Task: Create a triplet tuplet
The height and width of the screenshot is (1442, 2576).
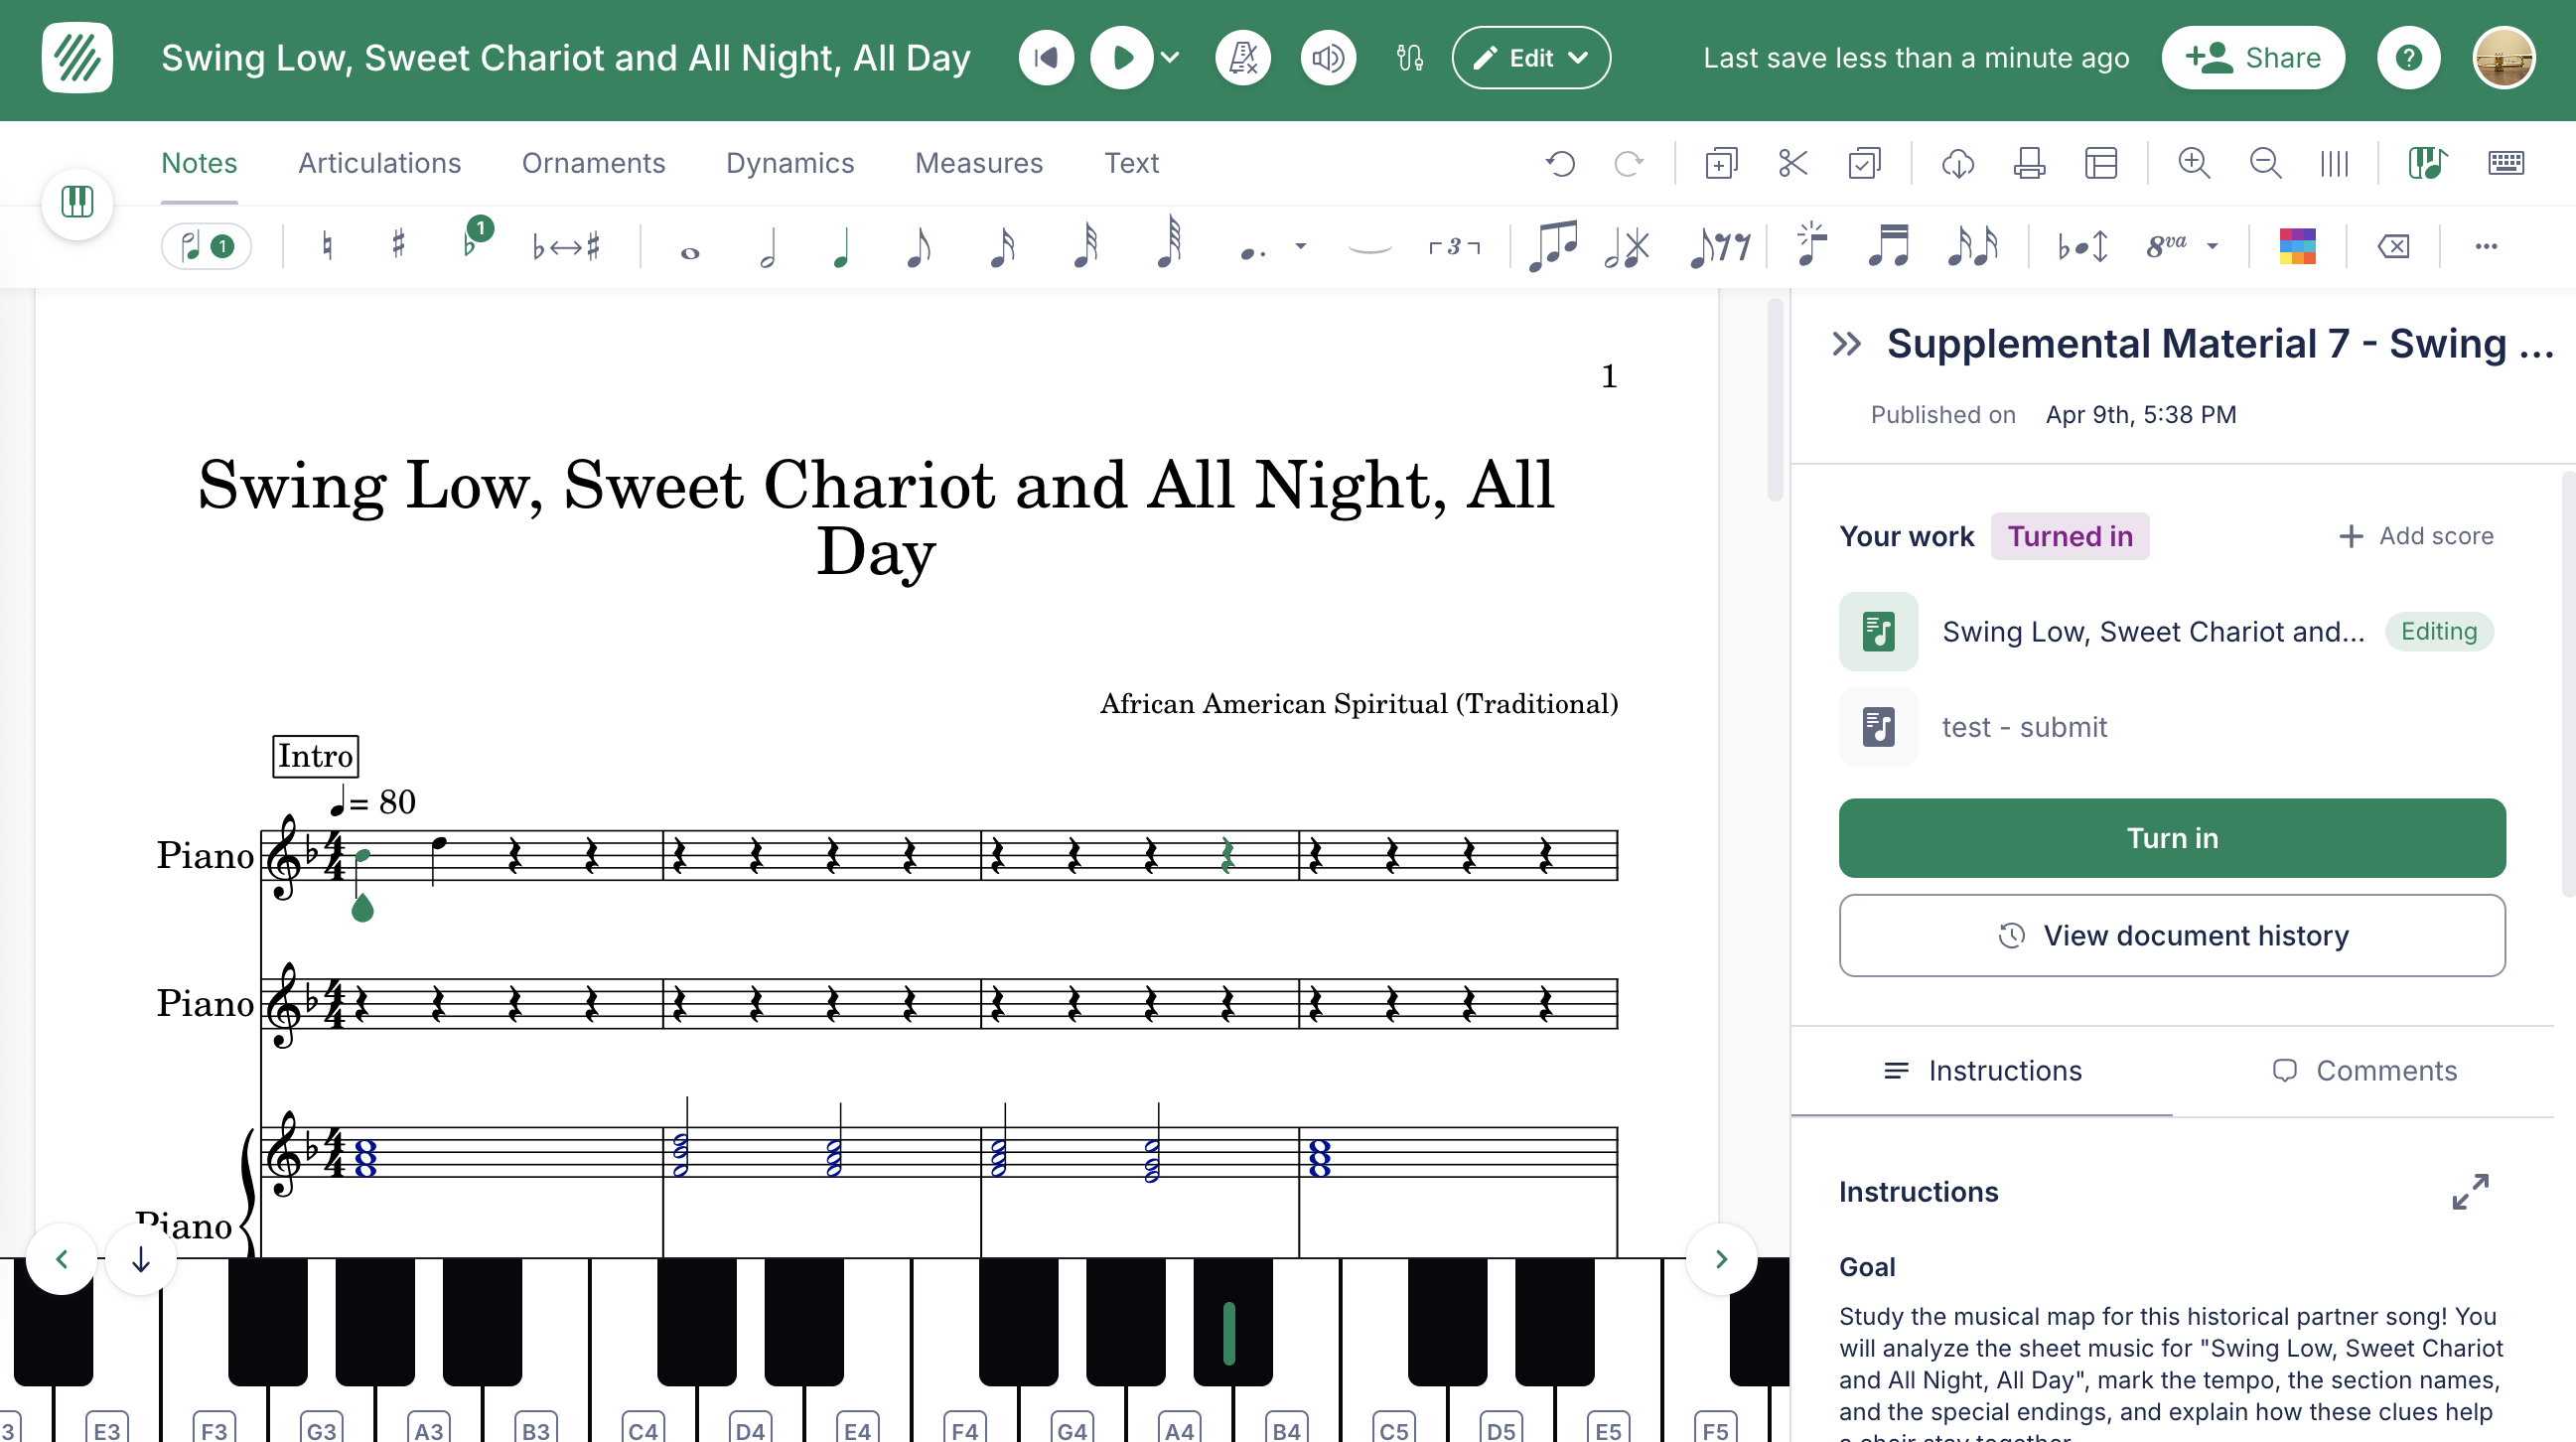Action: point(1454,246)
